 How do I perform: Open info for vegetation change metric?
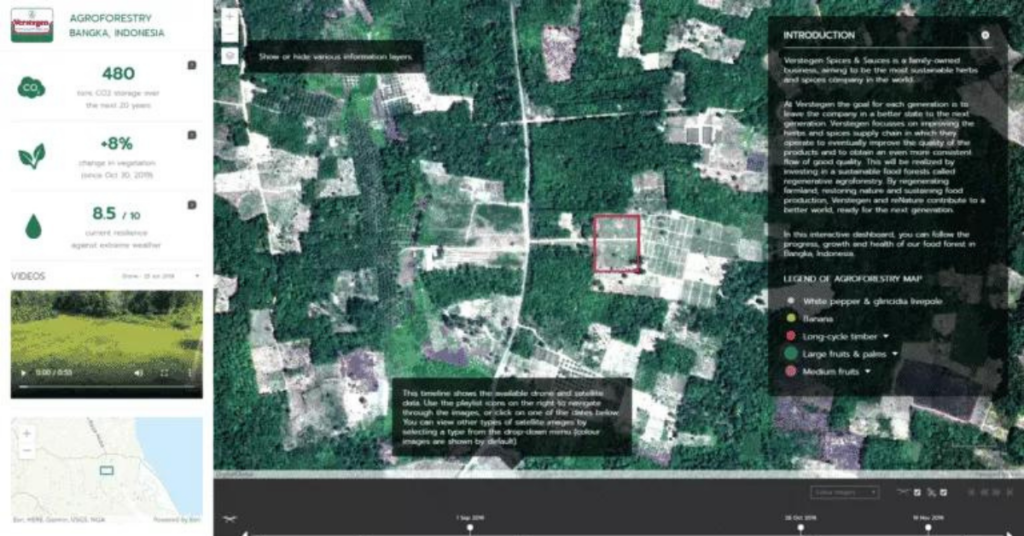(192, 136)
